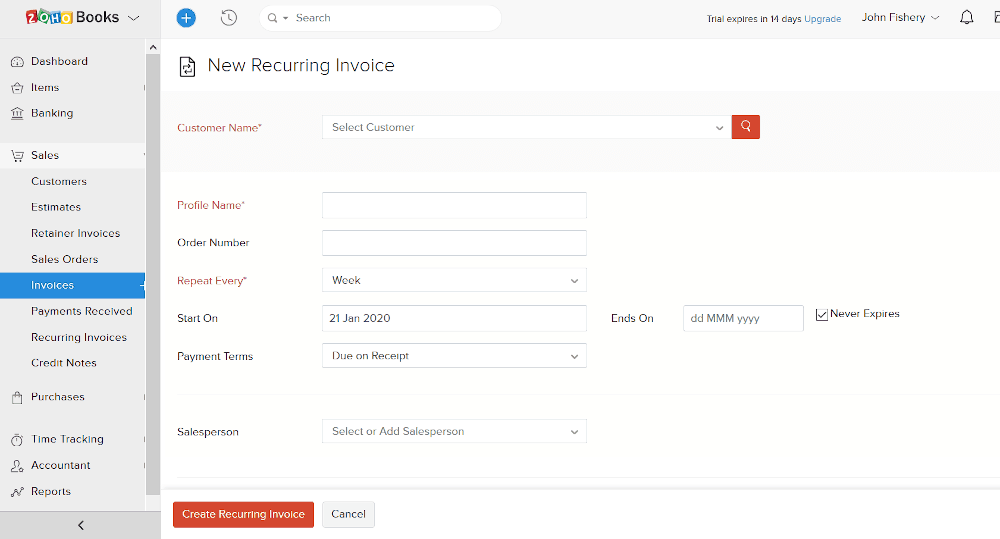Open the Banking module icon
Image resolution: width=1000 pixels, height=539 pixels.
(17, 114)
